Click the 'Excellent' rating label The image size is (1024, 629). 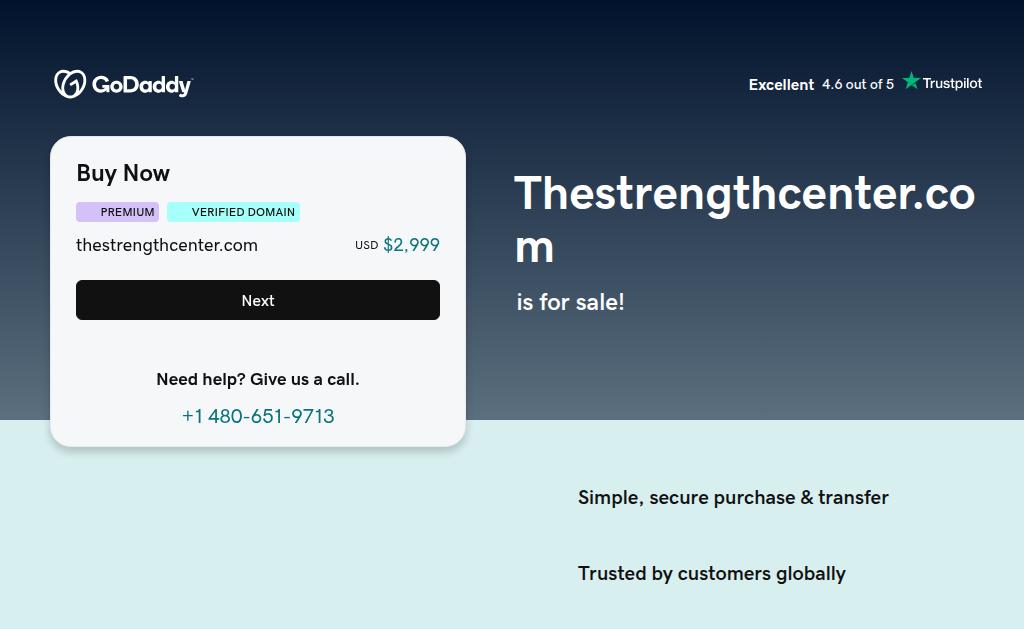click(781, 85)
